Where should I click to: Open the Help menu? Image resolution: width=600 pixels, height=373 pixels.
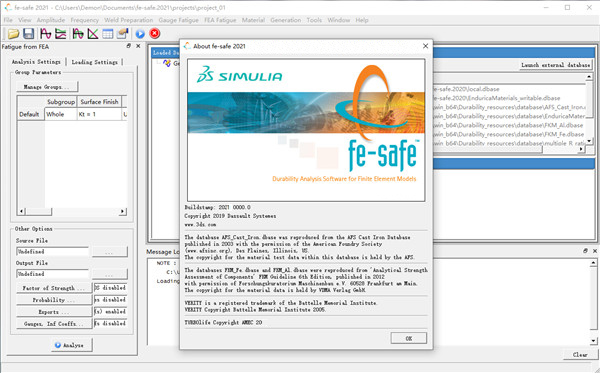[x=362, y=20]
